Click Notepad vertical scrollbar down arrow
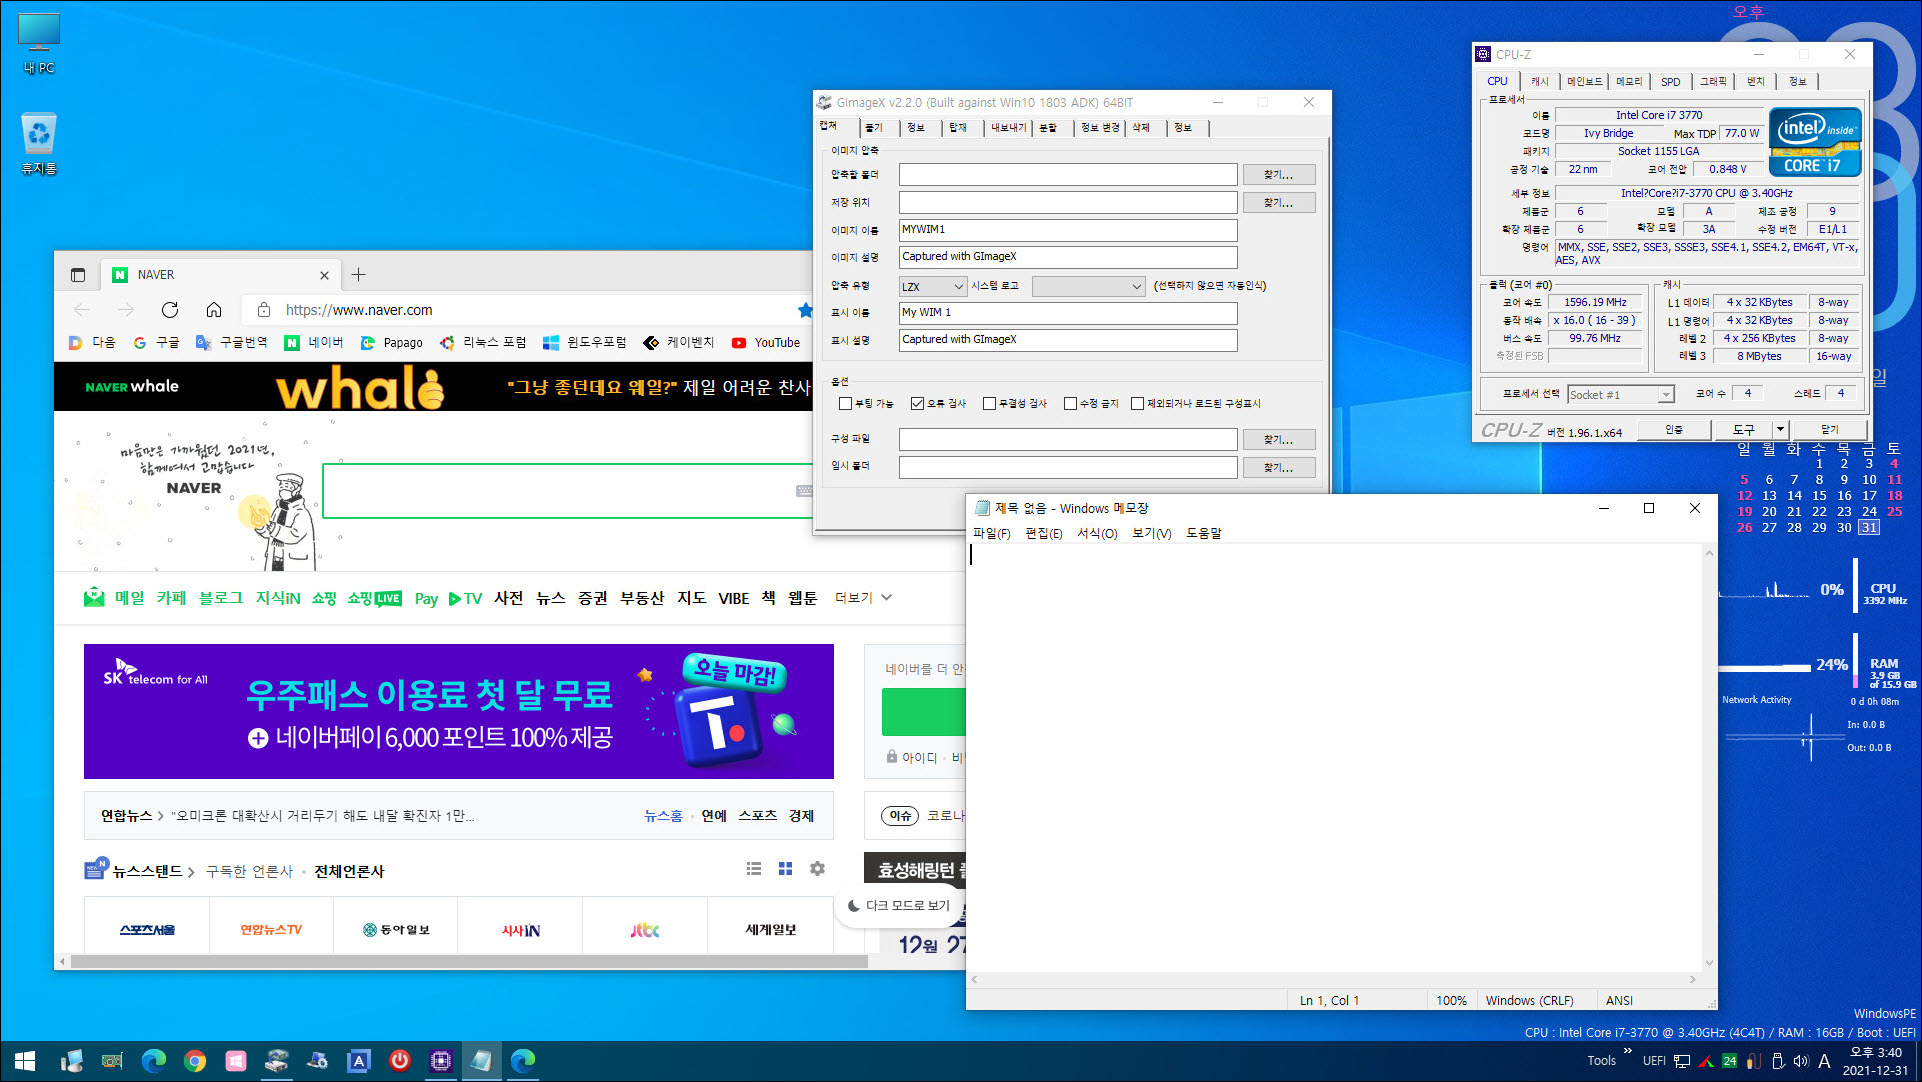 tap(1709, 965)
